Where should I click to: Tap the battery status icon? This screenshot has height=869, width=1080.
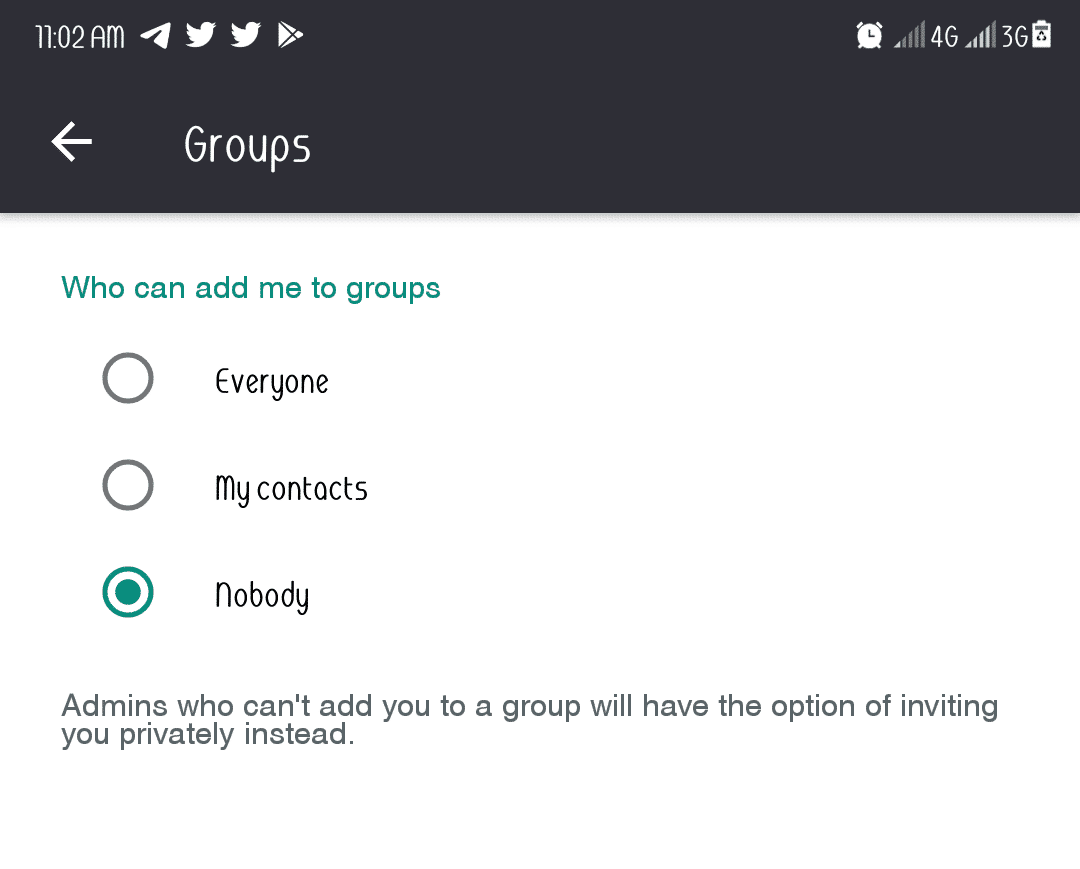(x=1041, y=35)
